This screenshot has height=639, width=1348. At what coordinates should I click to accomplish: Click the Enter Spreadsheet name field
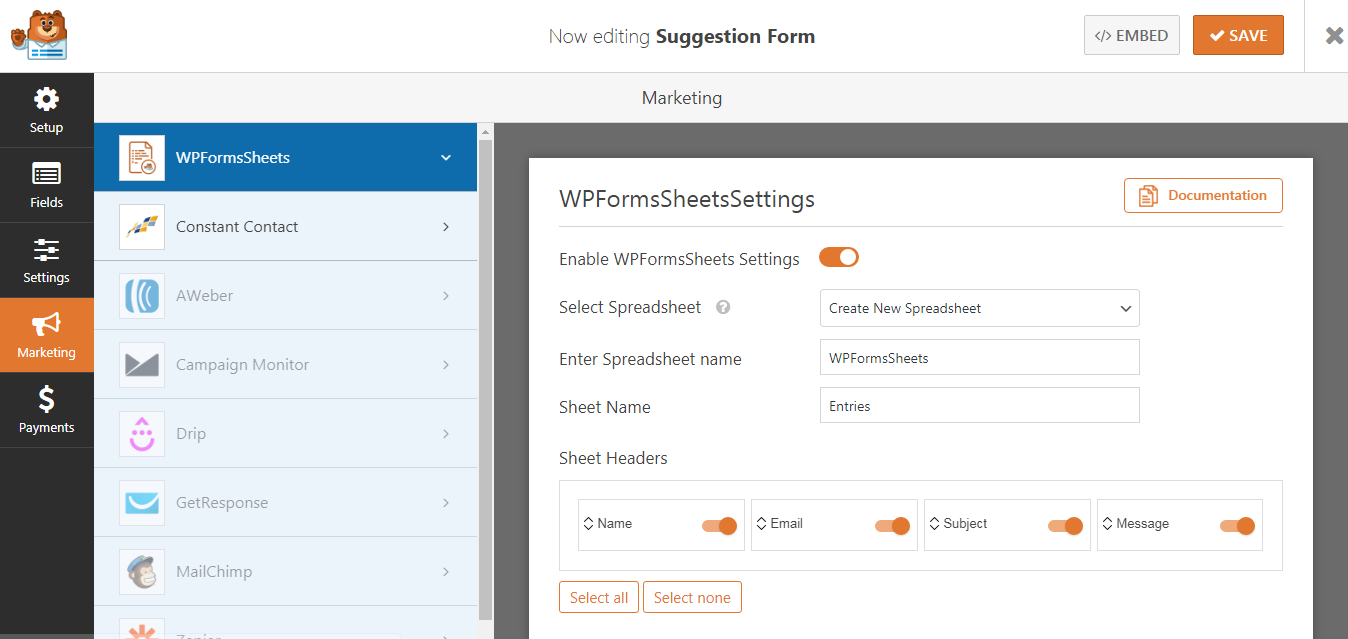[x=979, y=358]
